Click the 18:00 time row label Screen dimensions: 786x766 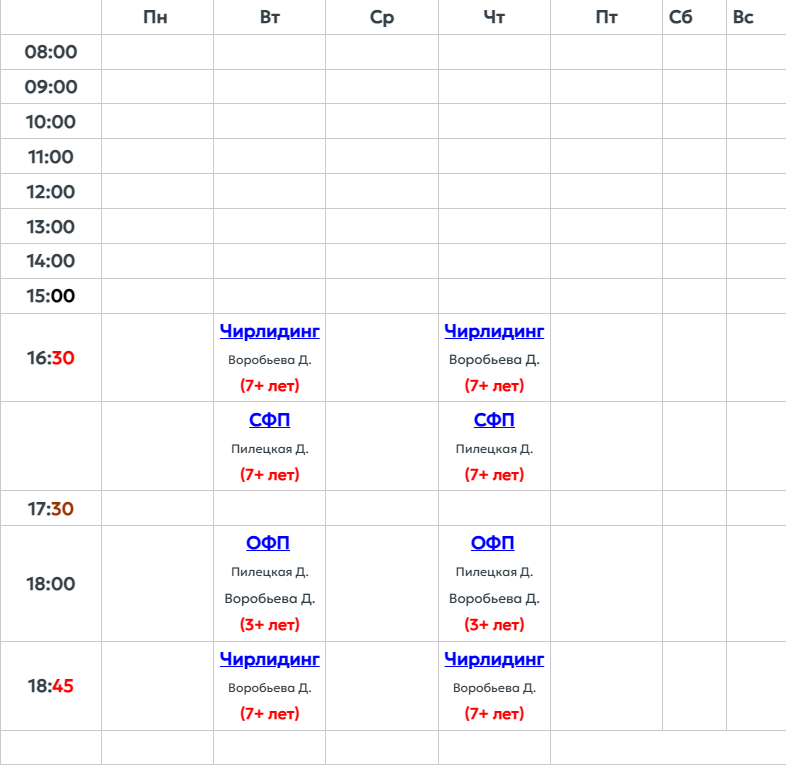[51, 584]
